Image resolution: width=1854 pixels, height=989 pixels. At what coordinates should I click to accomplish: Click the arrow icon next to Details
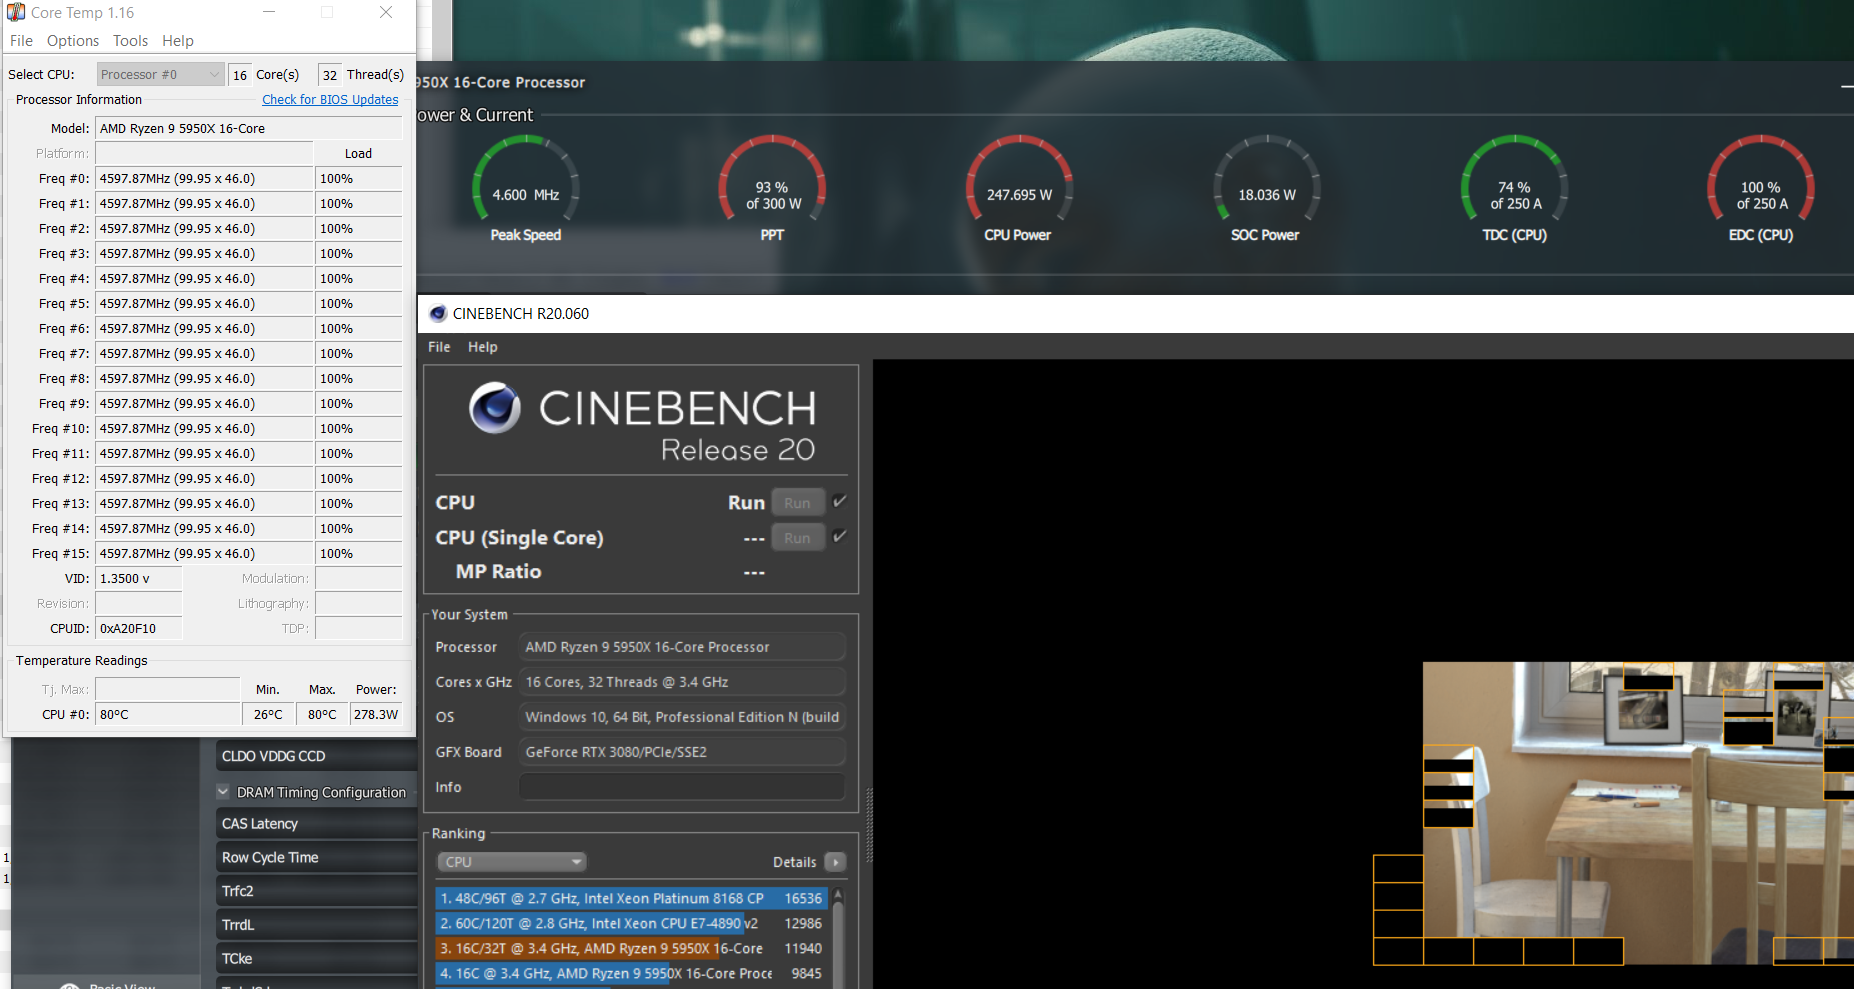coord(835,862)
